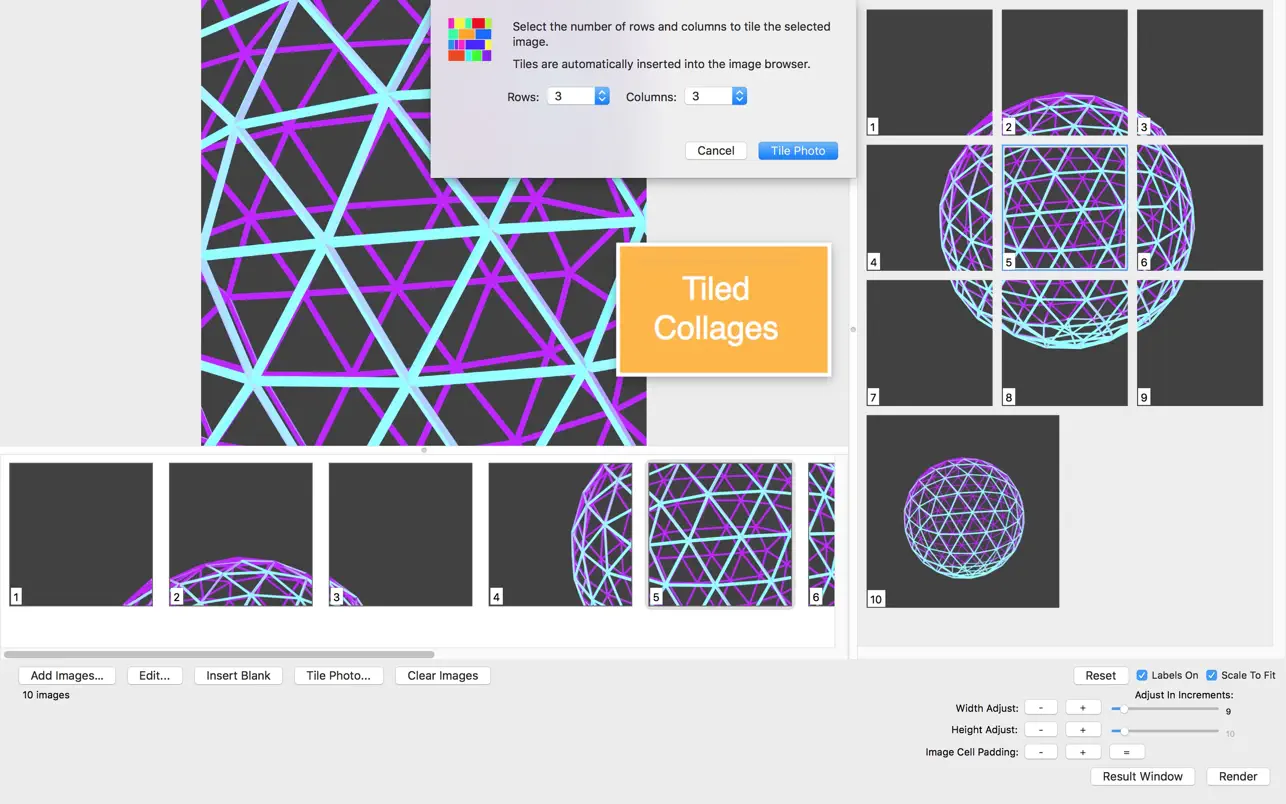This screenshot has height=804, width=1286.
Task: Decrease the Height Adjust value
Action: pos(1041,730)
